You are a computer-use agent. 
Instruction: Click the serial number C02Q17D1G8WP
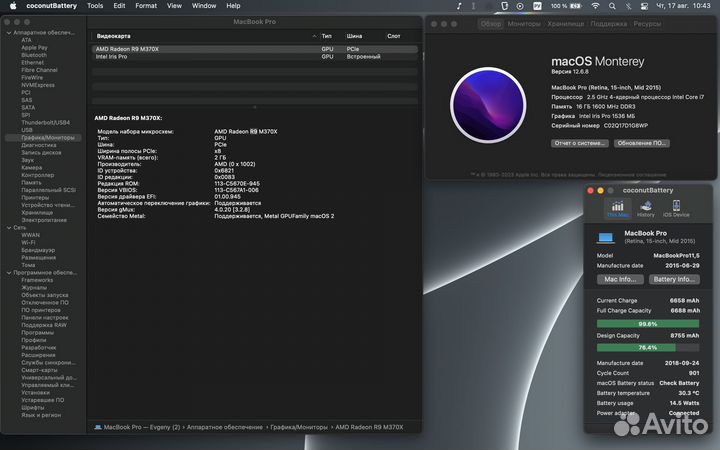click(x=626, y=125)
